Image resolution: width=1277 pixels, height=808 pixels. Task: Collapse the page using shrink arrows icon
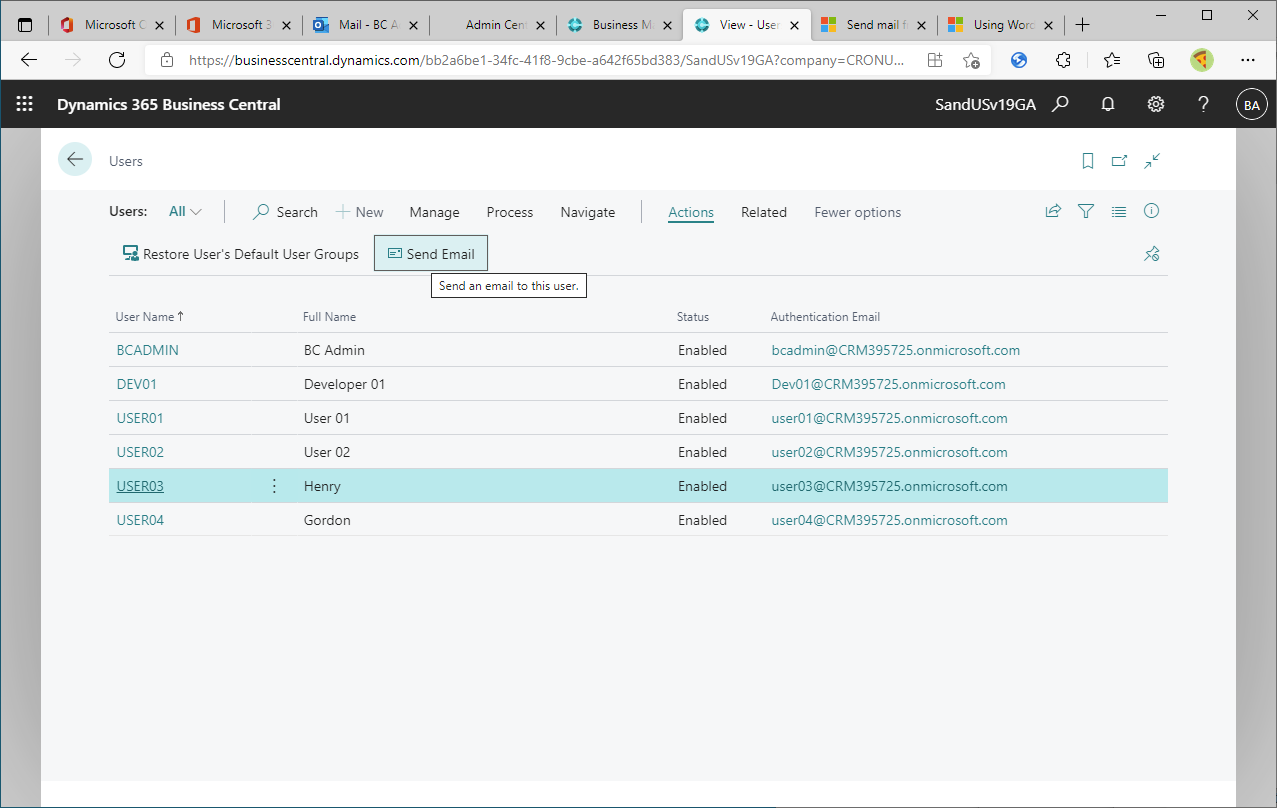(x=1153, y=160)
